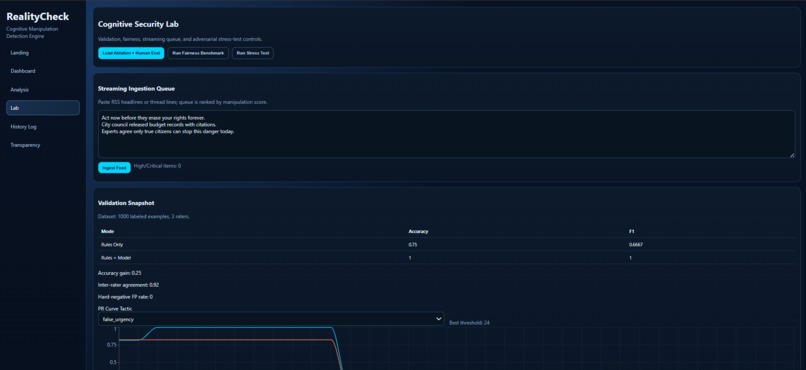The height and width of the screenshot is (370, 806).
Task: Click the 0.6667 F1 value
Action: 636,245
